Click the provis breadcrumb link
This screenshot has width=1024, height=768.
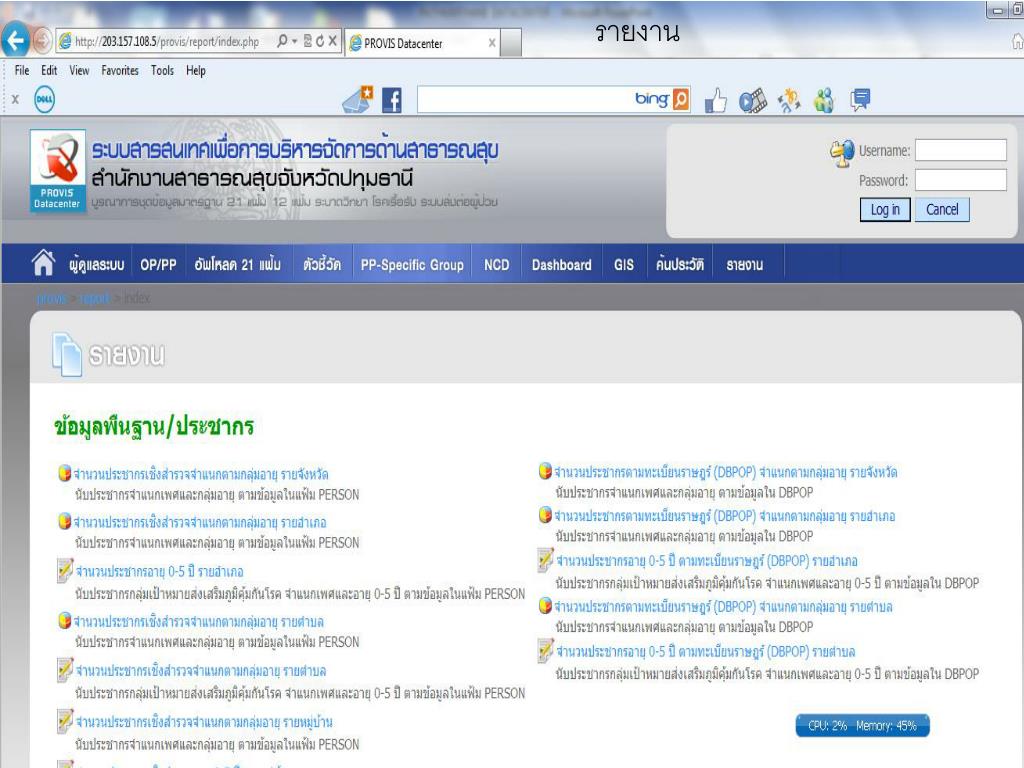tap(52, 298)
